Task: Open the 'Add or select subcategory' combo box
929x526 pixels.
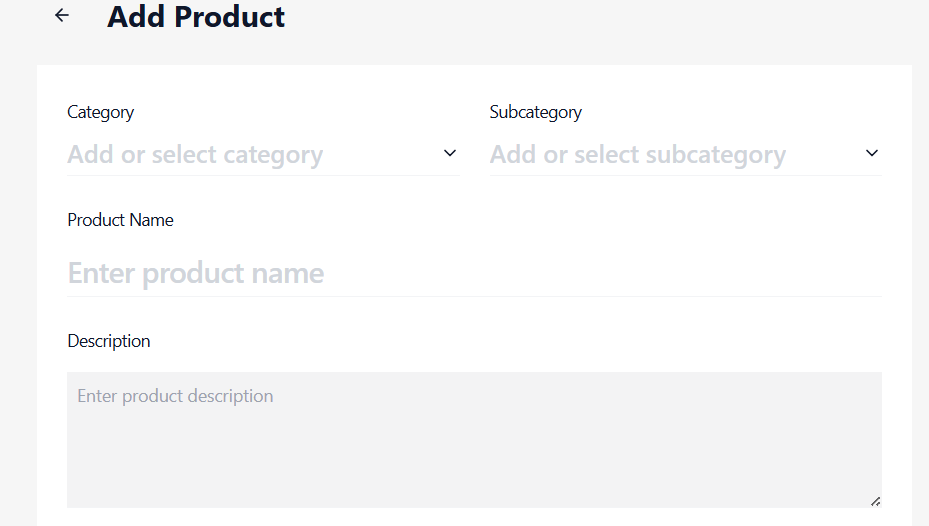Action: pyautogui.click(x=685, y=155)
